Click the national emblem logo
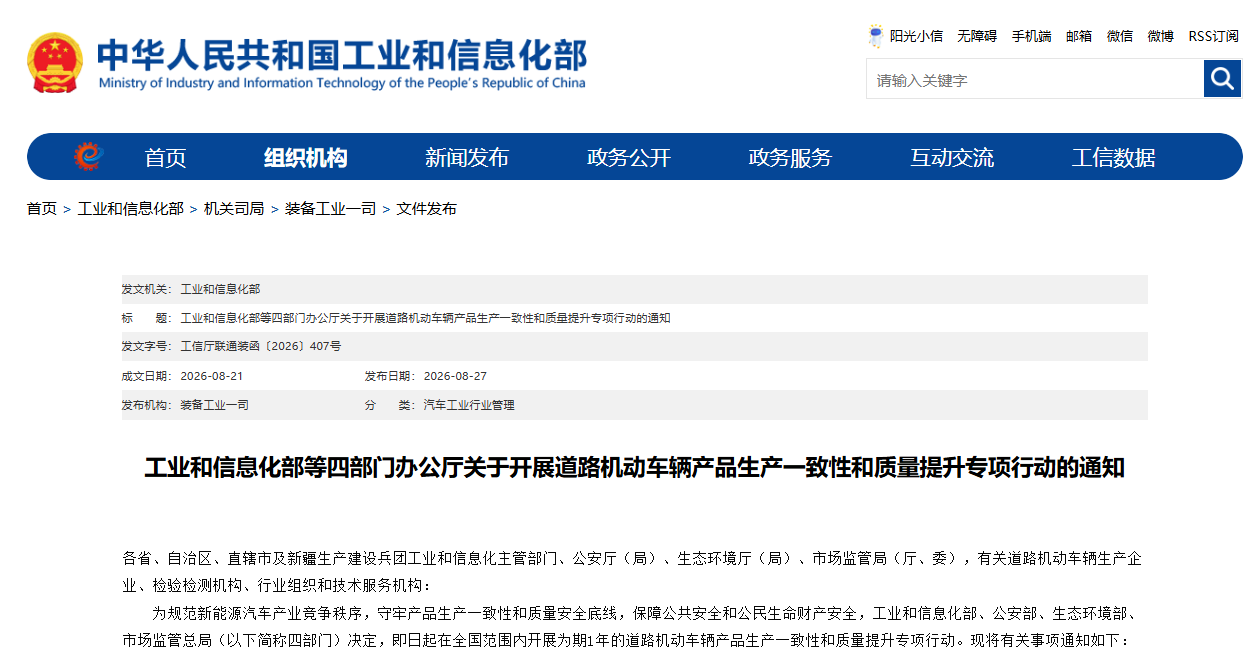The height and width of the screenshot is (657, 1259). point(56,63)
